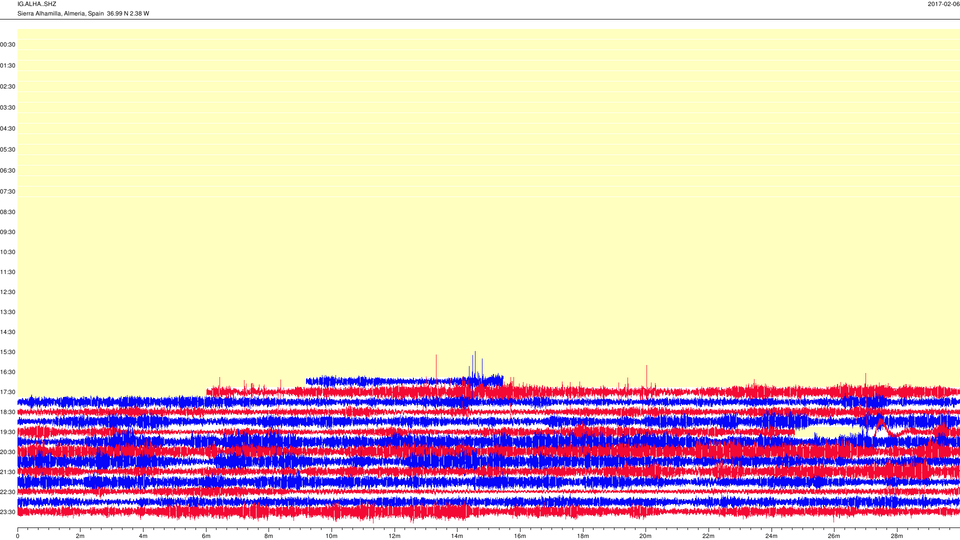Screen dimensions: 960x540
Task: Select the 17:30 time row label
Action: pos(7,392)
